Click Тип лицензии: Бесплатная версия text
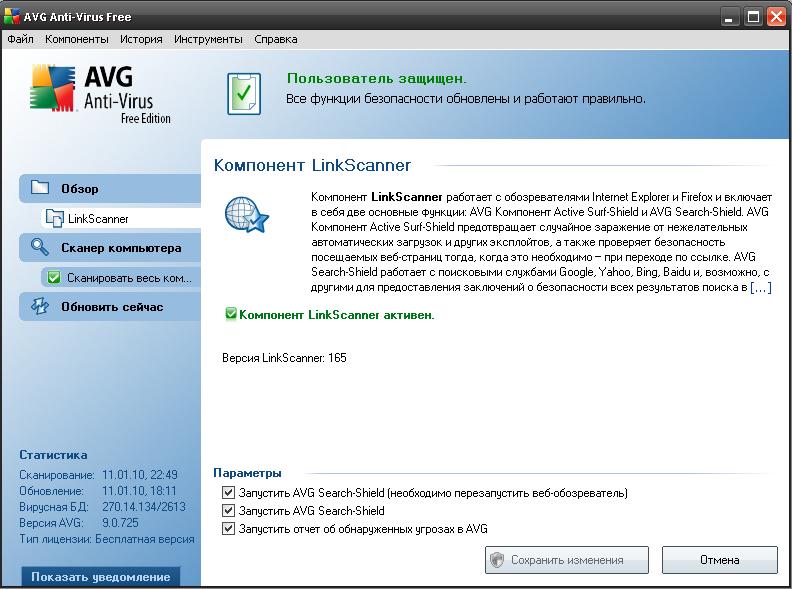Viewport: 792px width, 589px height. click(107, 539)
